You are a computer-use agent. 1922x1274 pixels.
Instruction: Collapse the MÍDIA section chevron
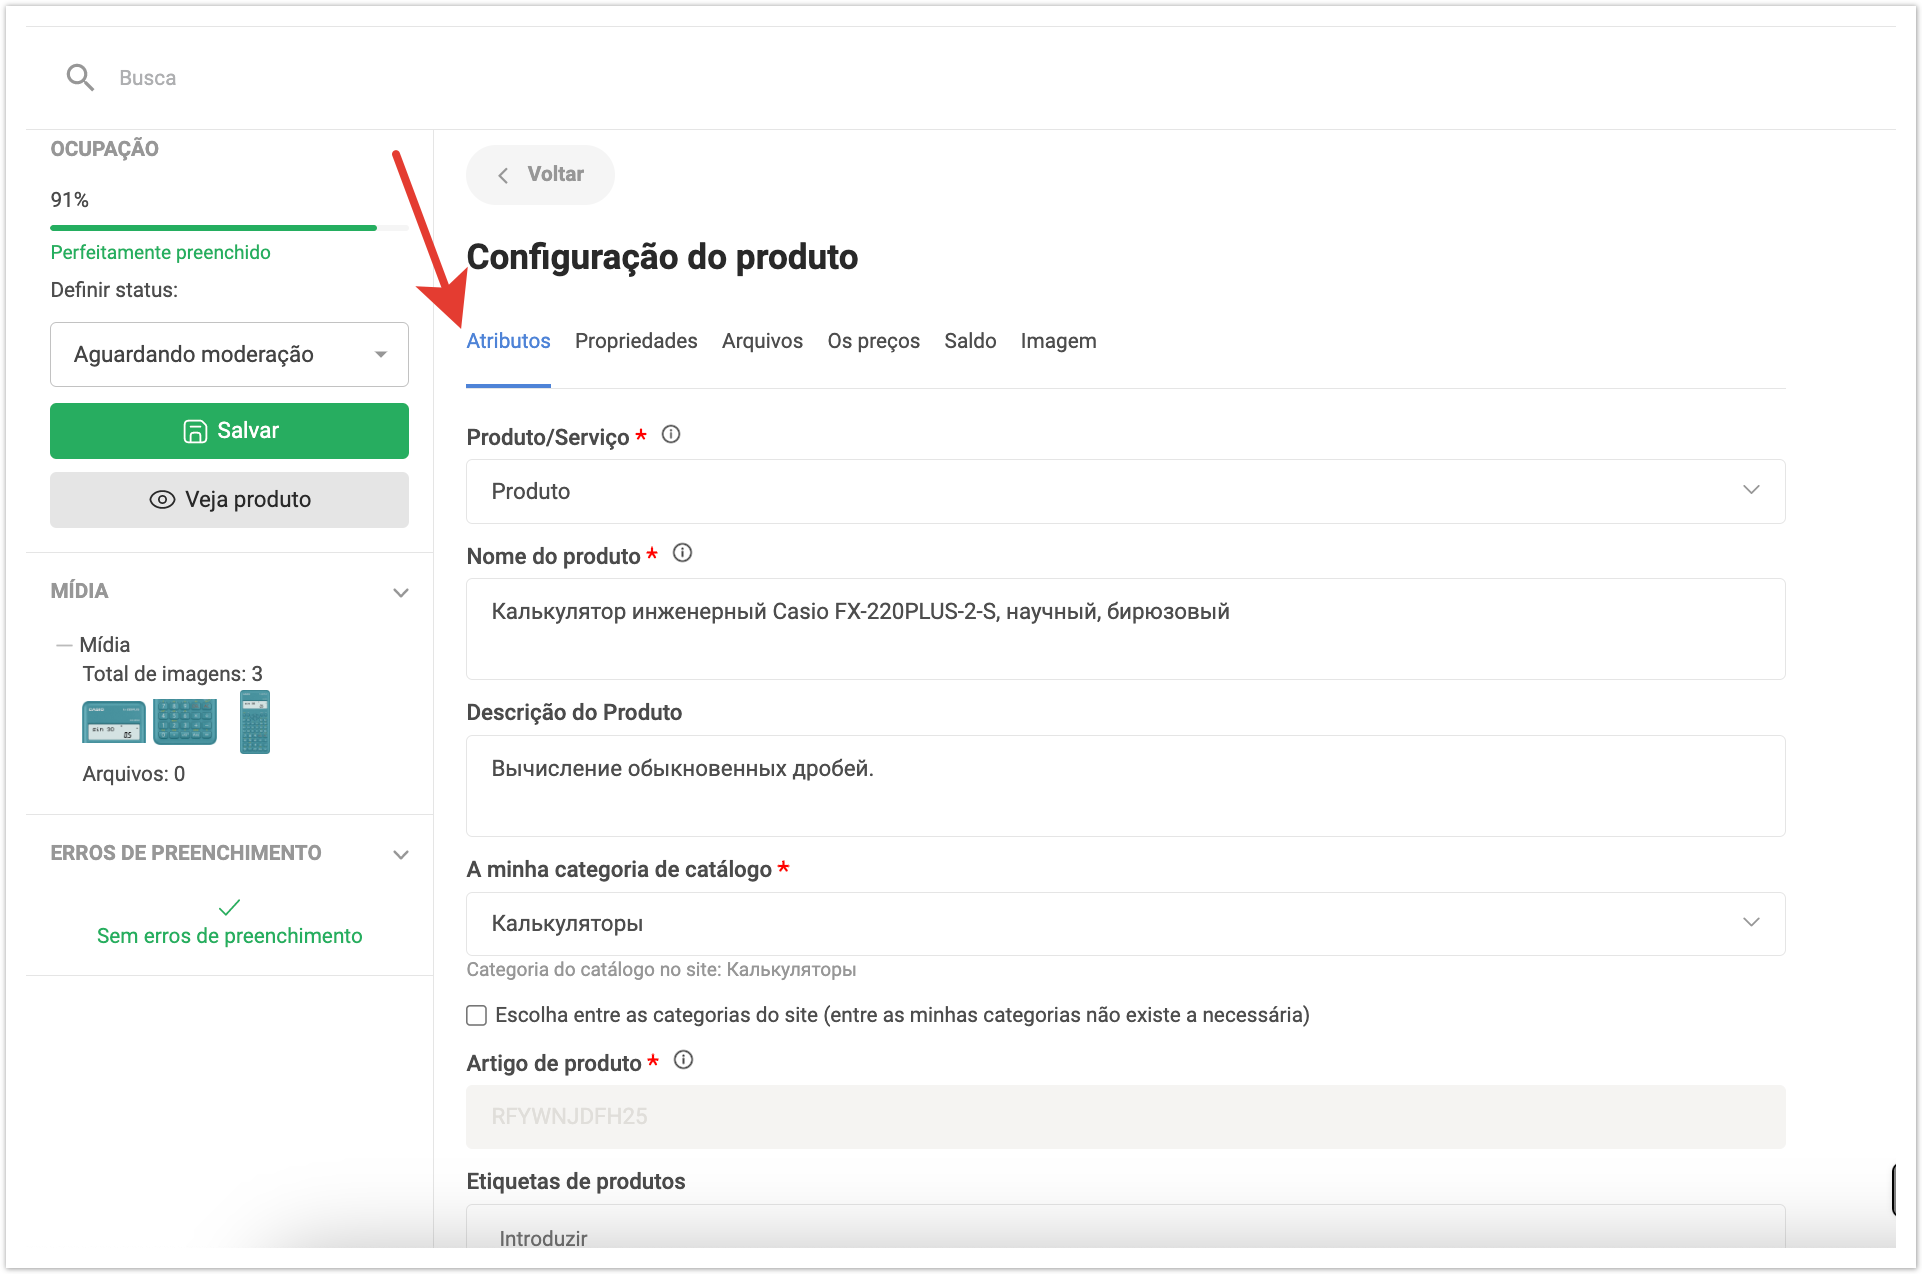pos(401,592)
